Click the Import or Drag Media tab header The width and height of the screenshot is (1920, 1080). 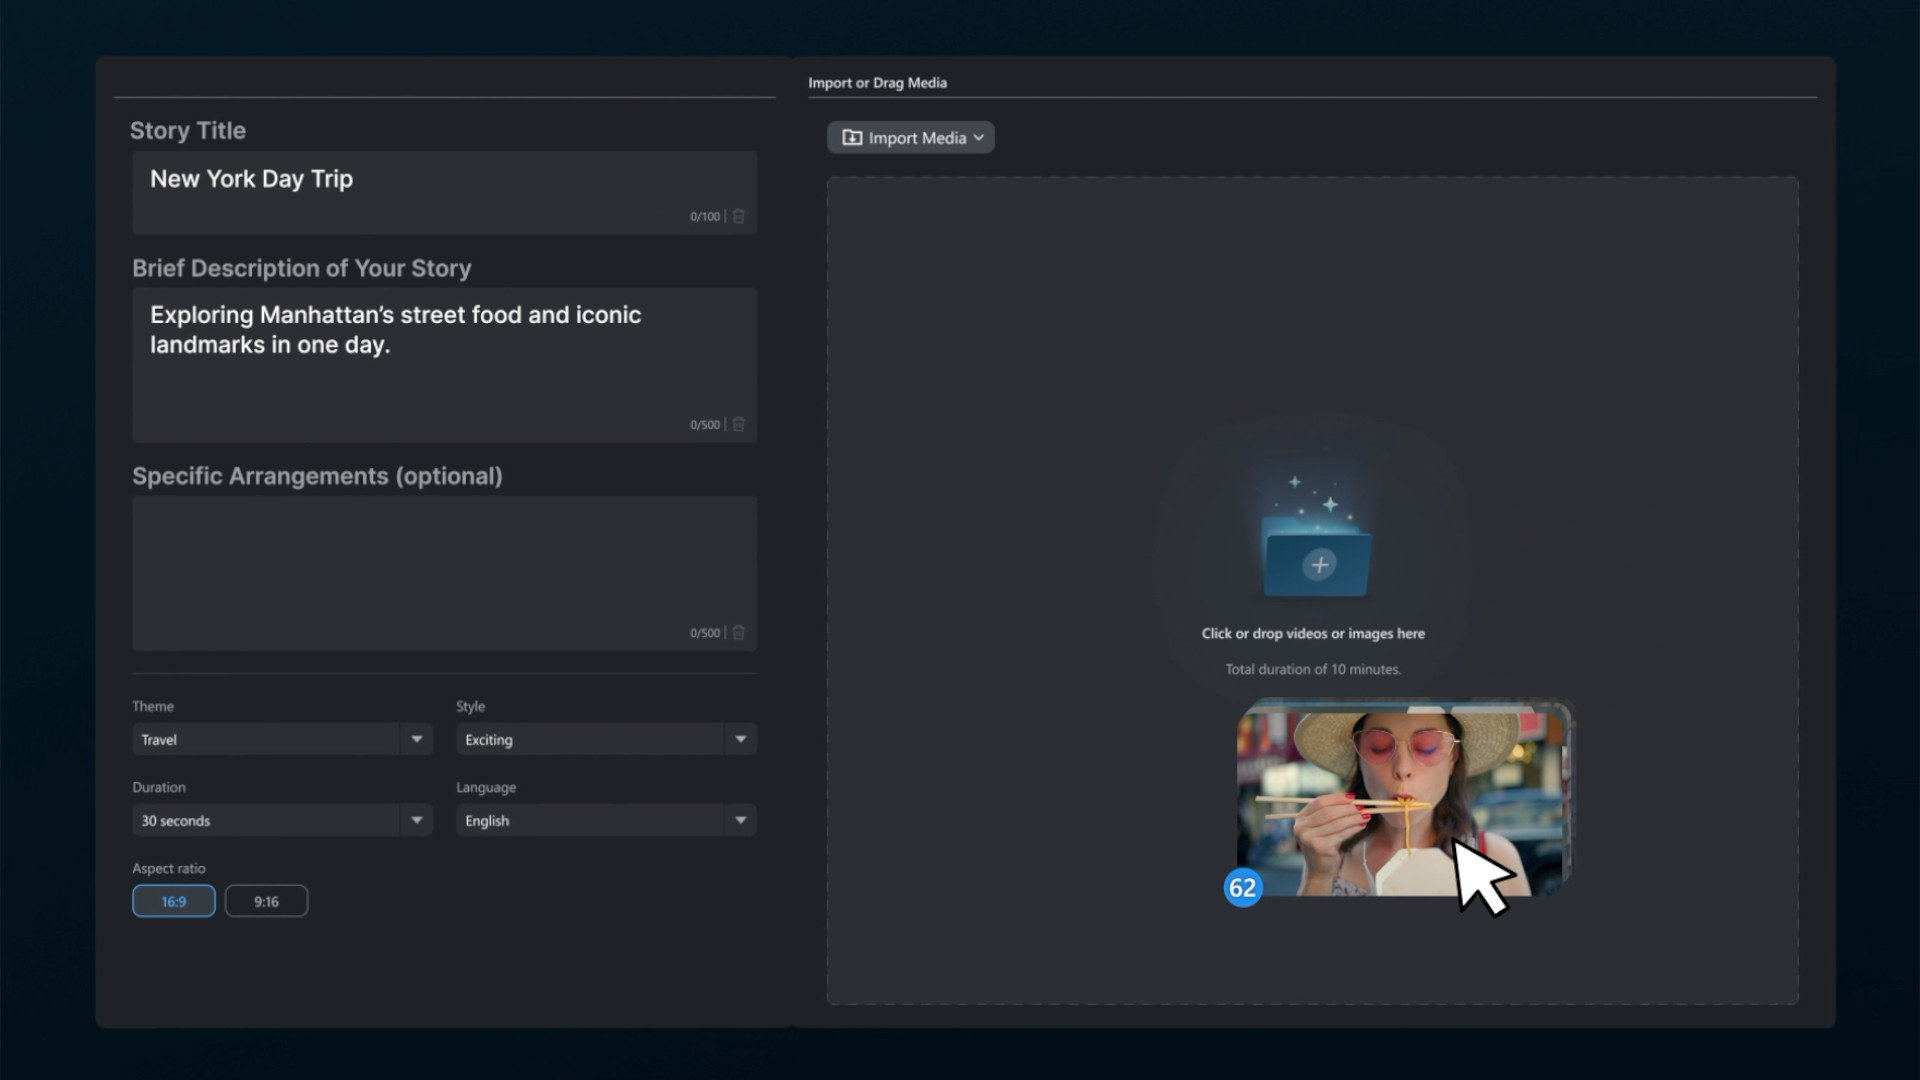(x=877, y=83)
